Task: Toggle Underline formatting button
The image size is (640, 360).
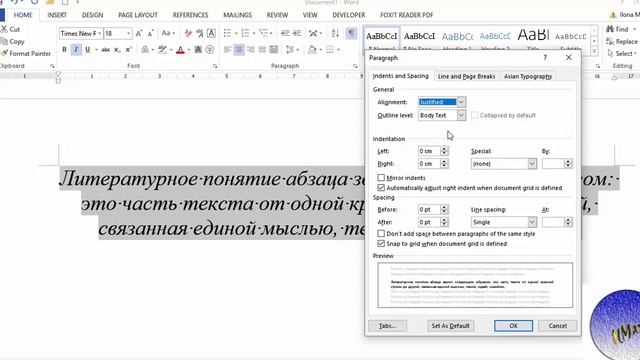Action: point(87,50)
